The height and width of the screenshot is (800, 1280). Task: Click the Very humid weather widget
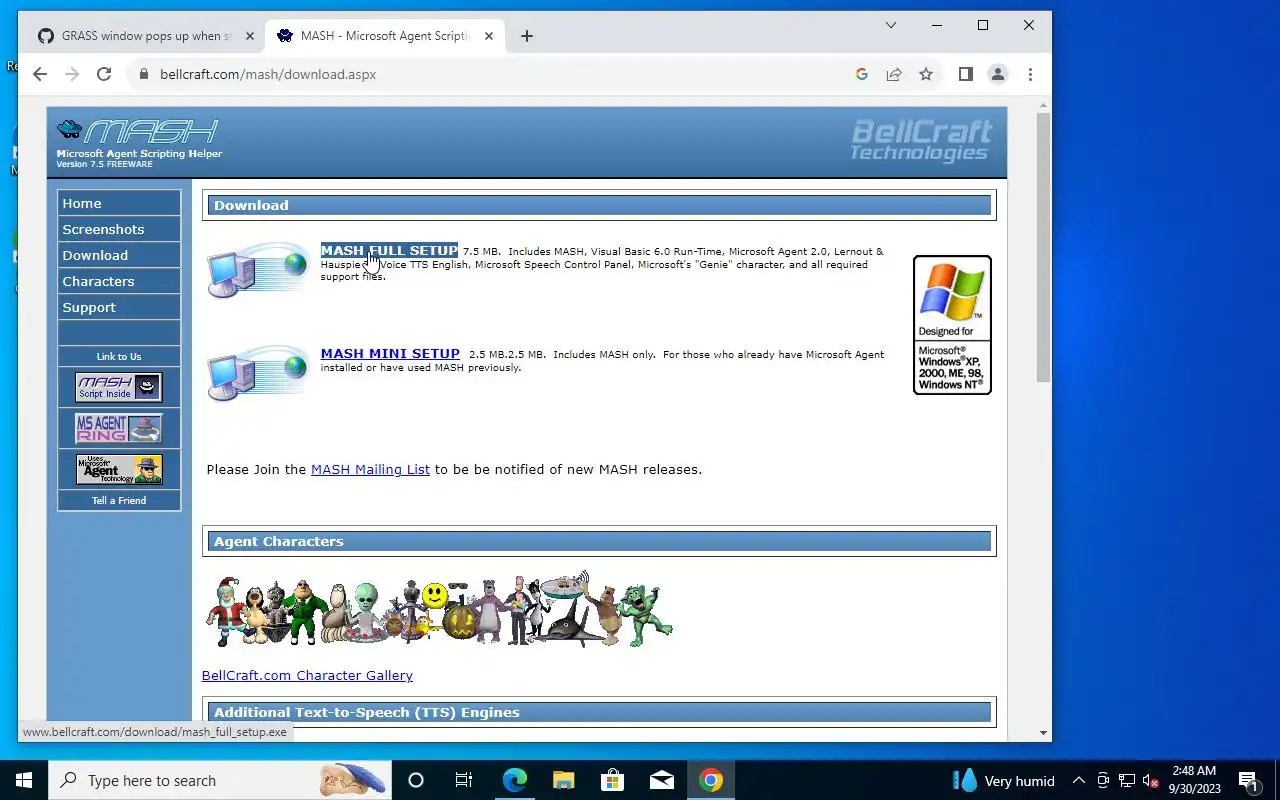pyautogui.click(x=1004, y=780)
